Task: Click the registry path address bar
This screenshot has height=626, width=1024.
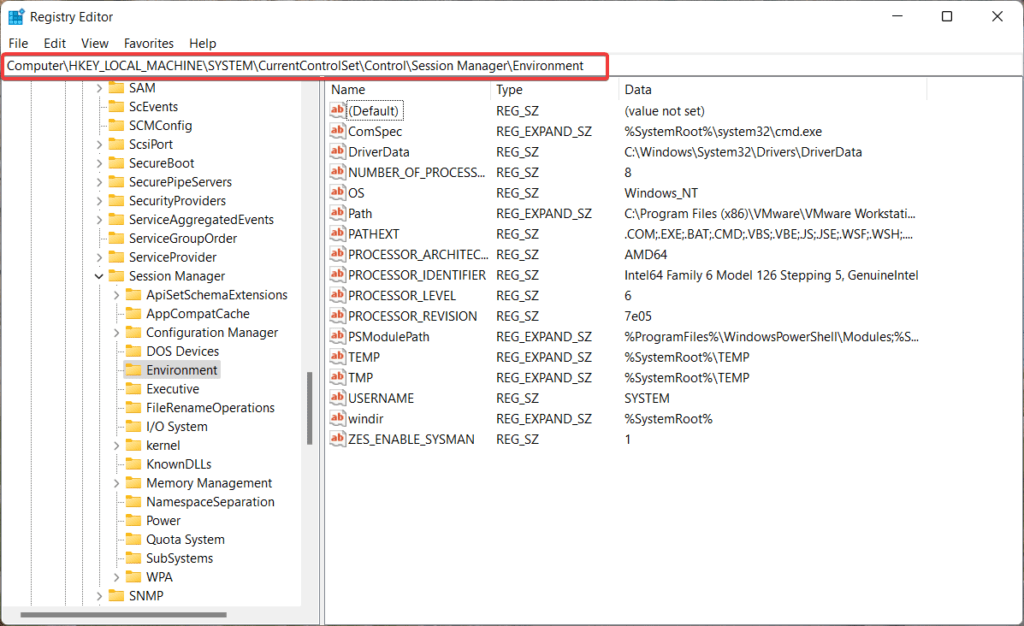Action: pos(300,65)
